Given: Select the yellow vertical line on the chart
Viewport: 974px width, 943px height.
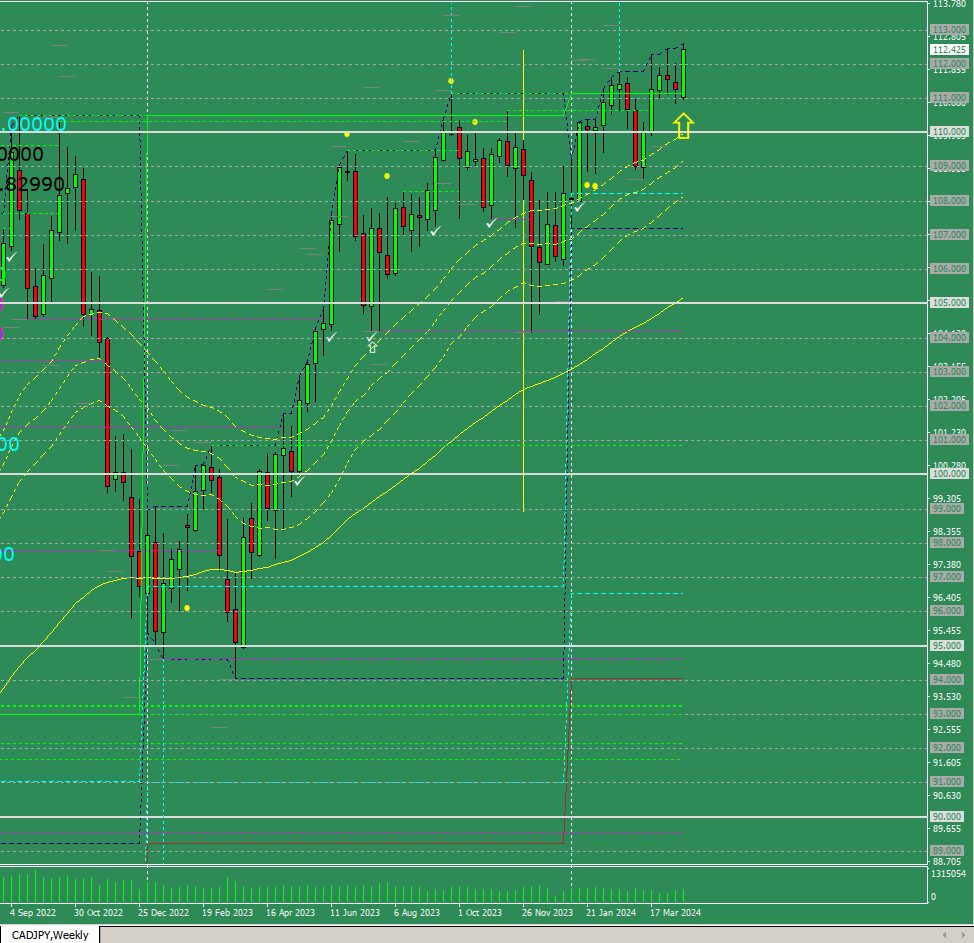Looking at the screenshot, I should click(x=524, y=280).
